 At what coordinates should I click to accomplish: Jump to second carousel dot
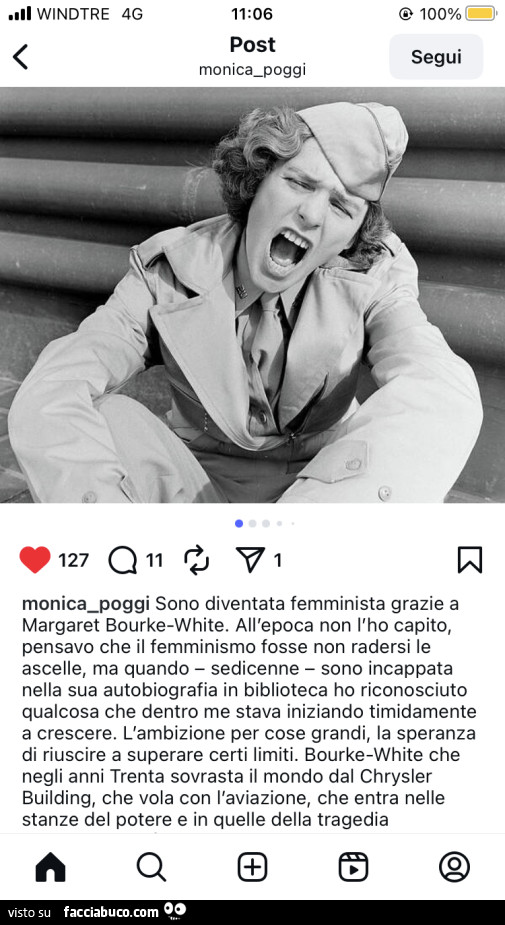coord(252,523)
